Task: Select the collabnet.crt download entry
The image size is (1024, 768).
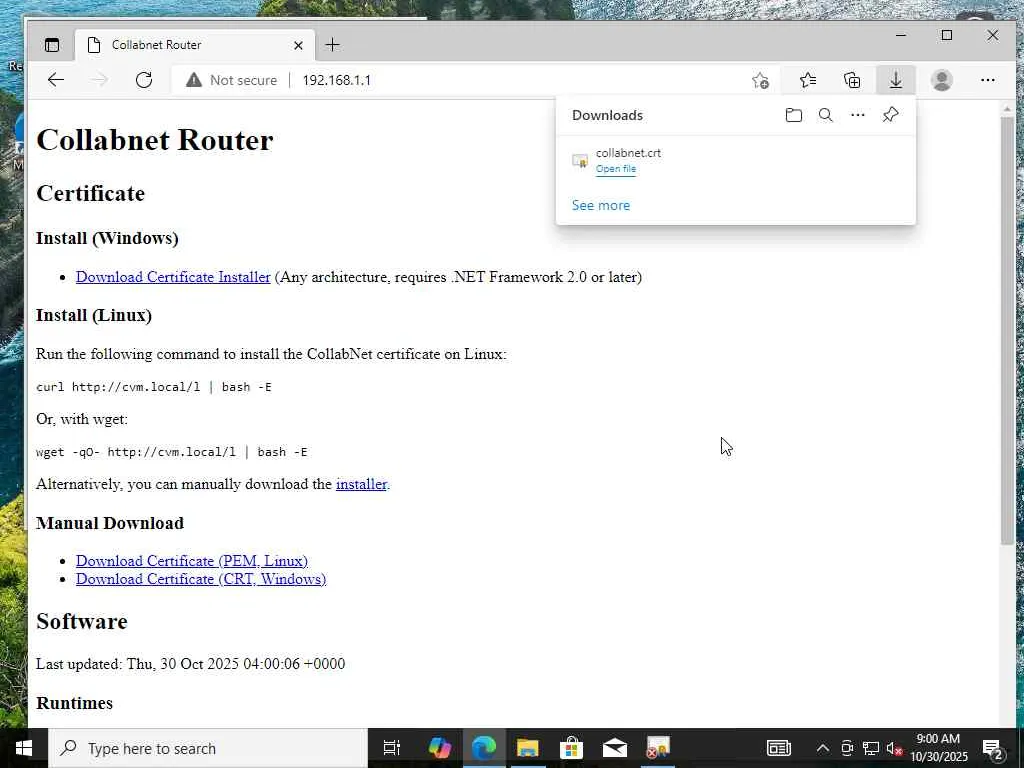Action: pos(736,161)
